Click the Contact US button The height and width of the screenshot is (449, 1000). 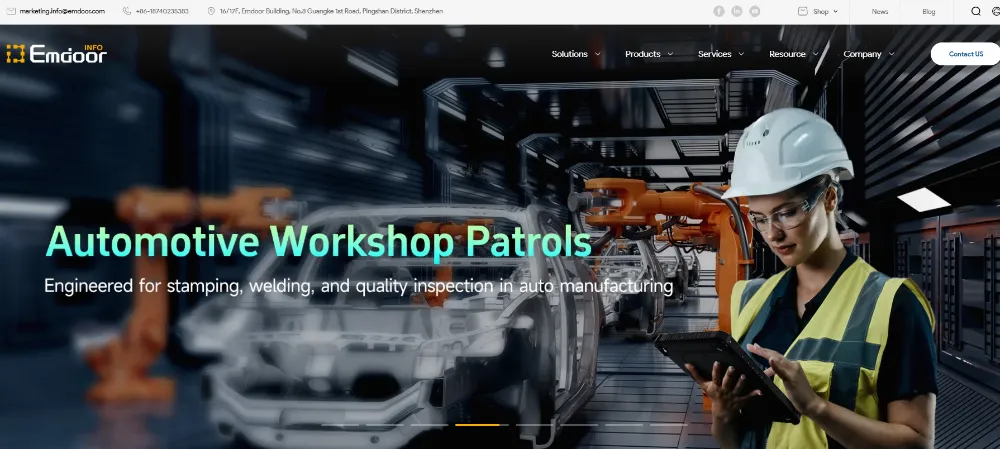click(x=965, y=54)
